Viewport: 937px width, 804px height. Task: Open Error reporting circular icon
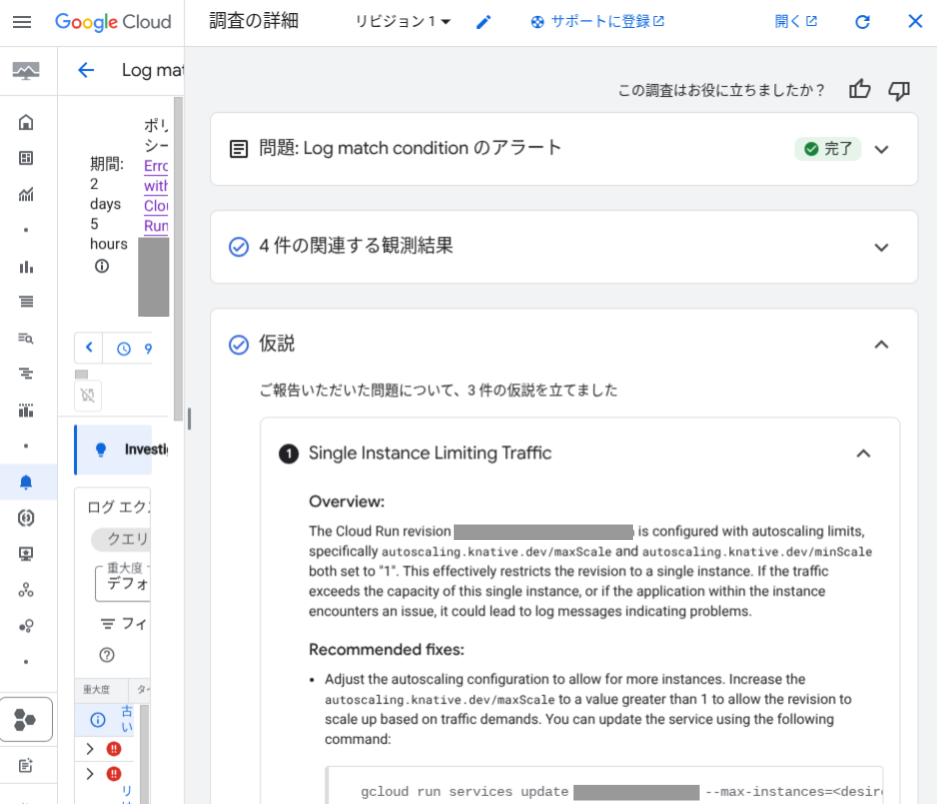click(26, 518)
